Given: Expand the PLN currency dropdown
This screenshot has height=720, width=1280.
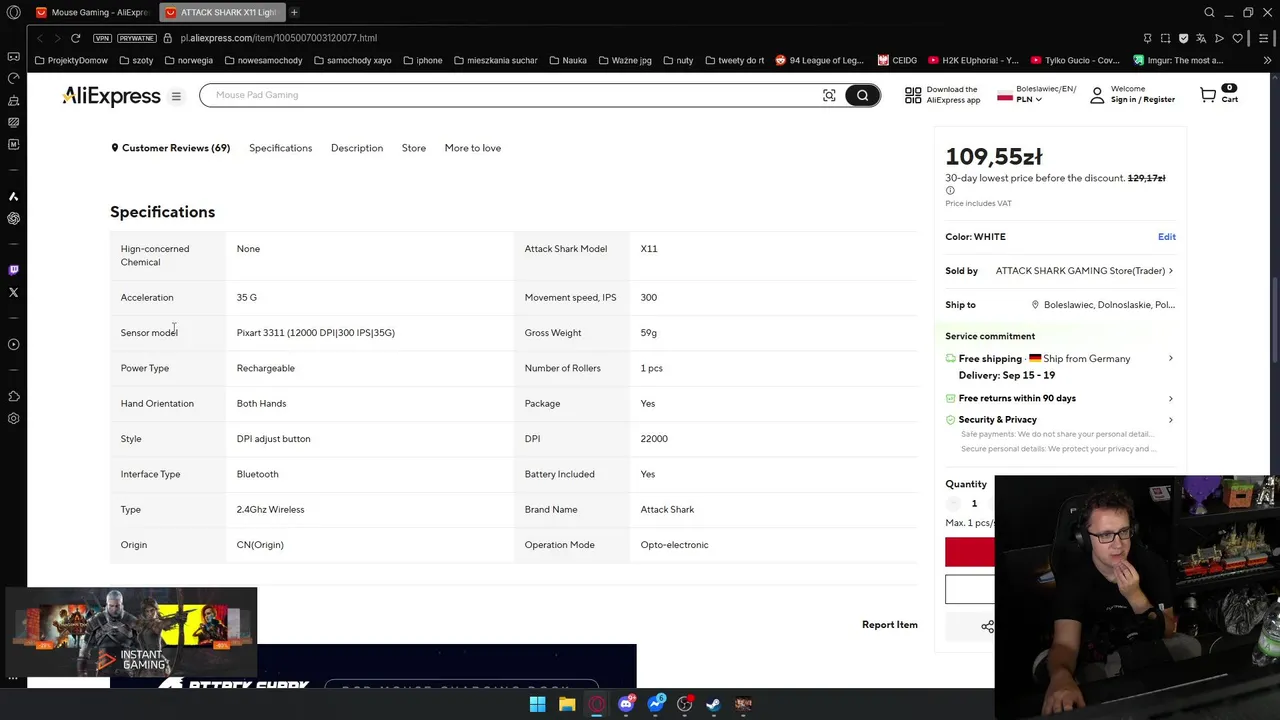Looking at the screenshot, I should click(x=1029, y=99).
